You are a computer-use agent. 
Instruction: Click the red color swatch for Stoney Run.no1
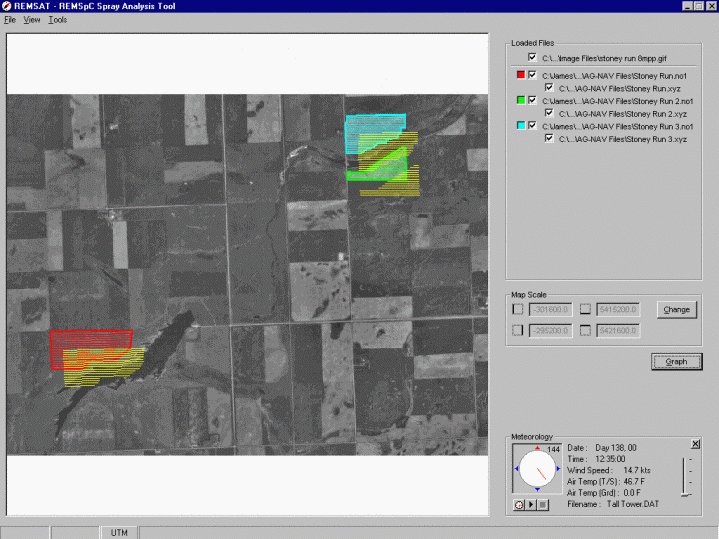521,75
